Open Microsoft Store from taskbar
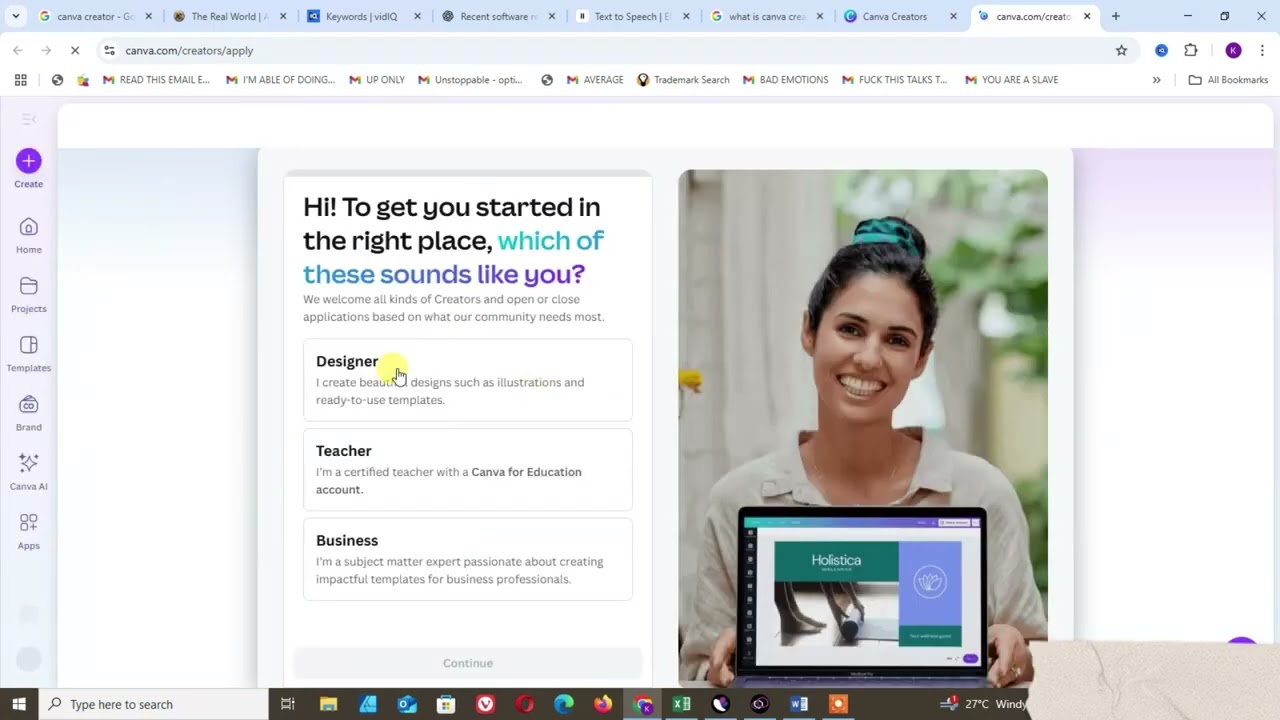This screenshot has height=720, width=1280. (446, 704)
